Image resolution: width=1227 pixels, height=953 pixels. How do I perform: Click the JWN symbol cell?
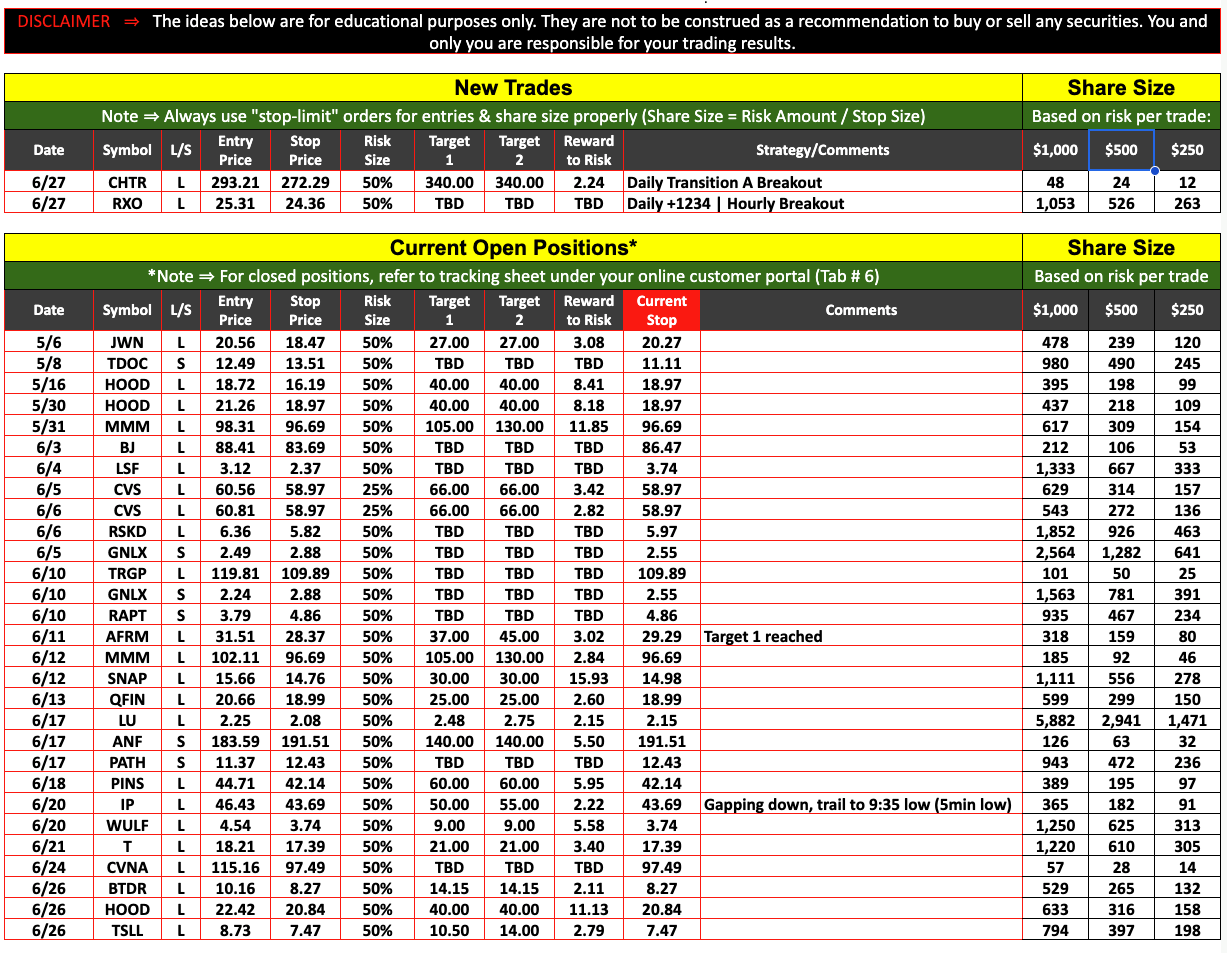point(127,343)
